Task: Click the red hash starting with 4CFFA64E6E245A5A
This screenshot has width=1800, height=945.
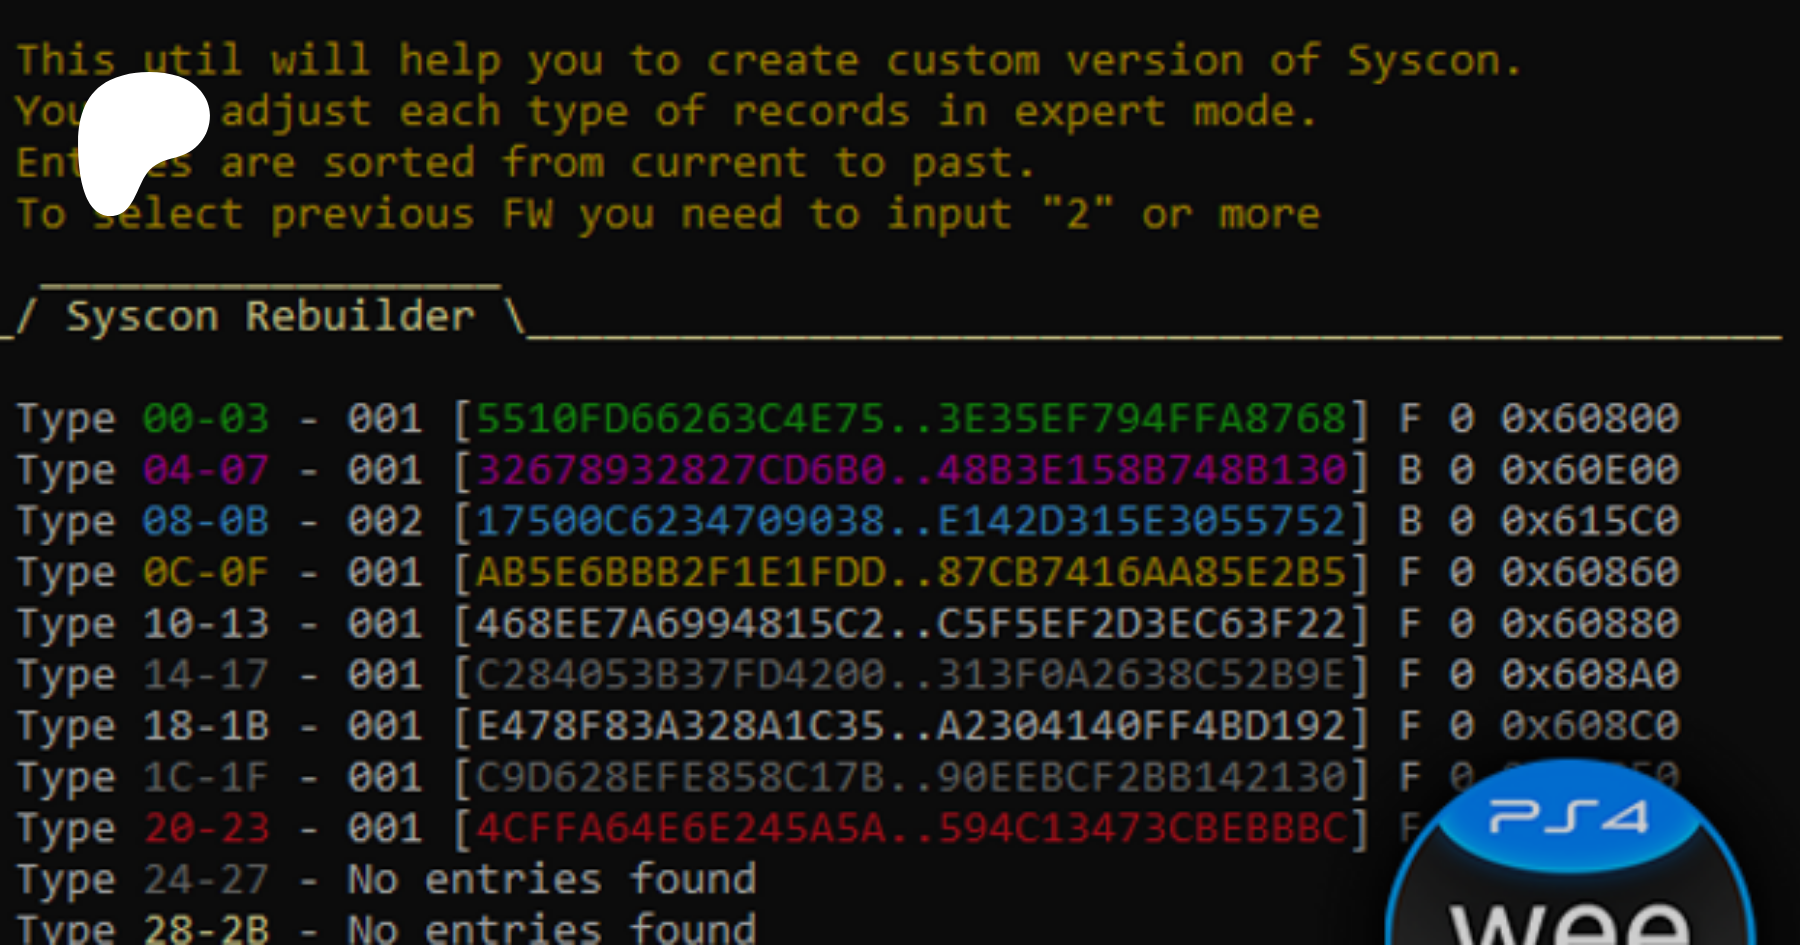Action: pos(910,829)
